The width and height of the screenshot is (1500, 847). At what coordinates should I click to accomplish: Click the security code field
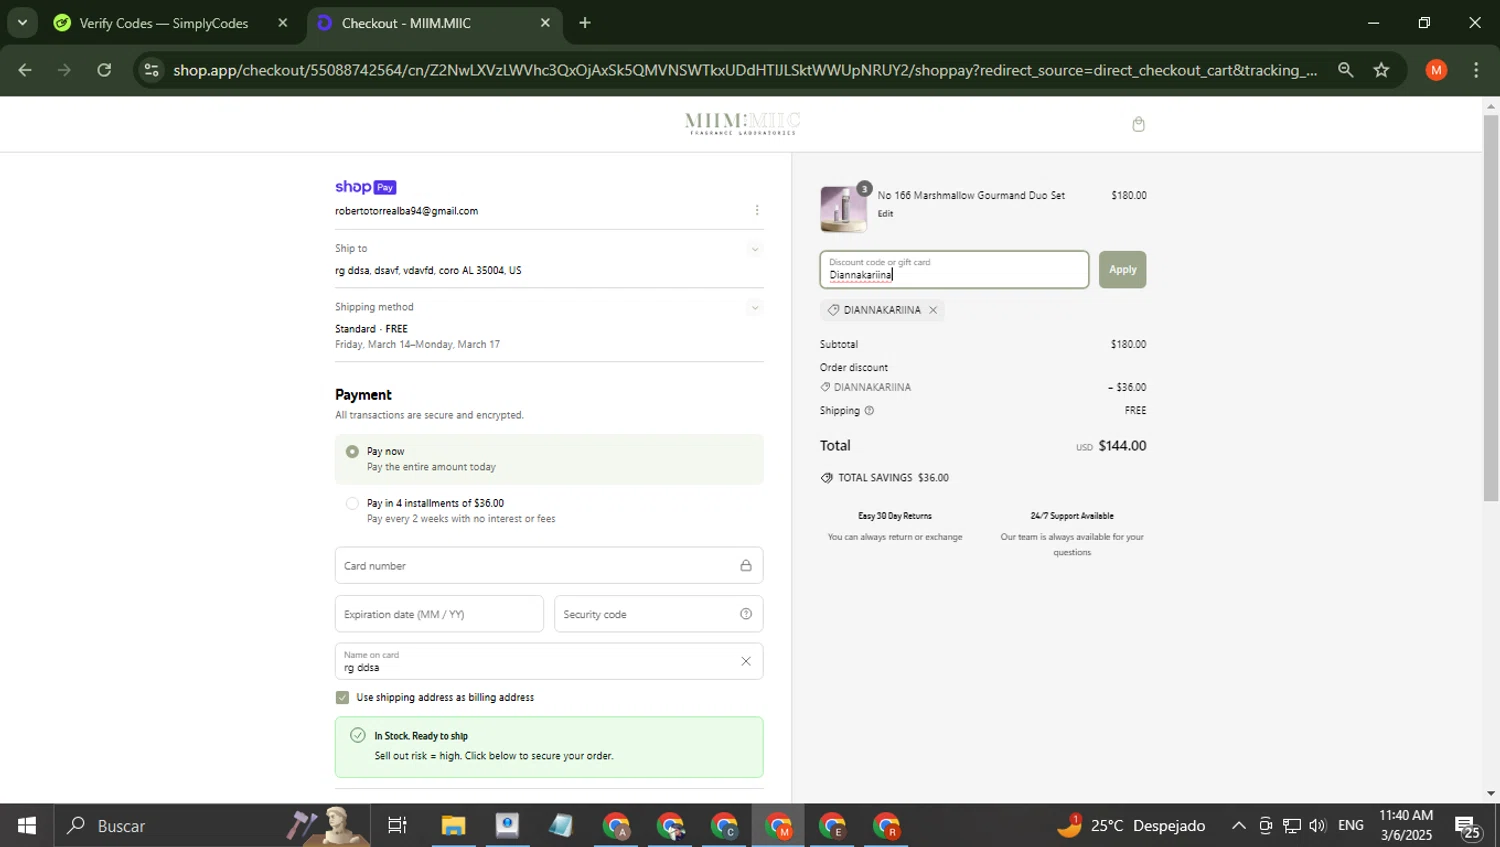[x=658, y=614]
